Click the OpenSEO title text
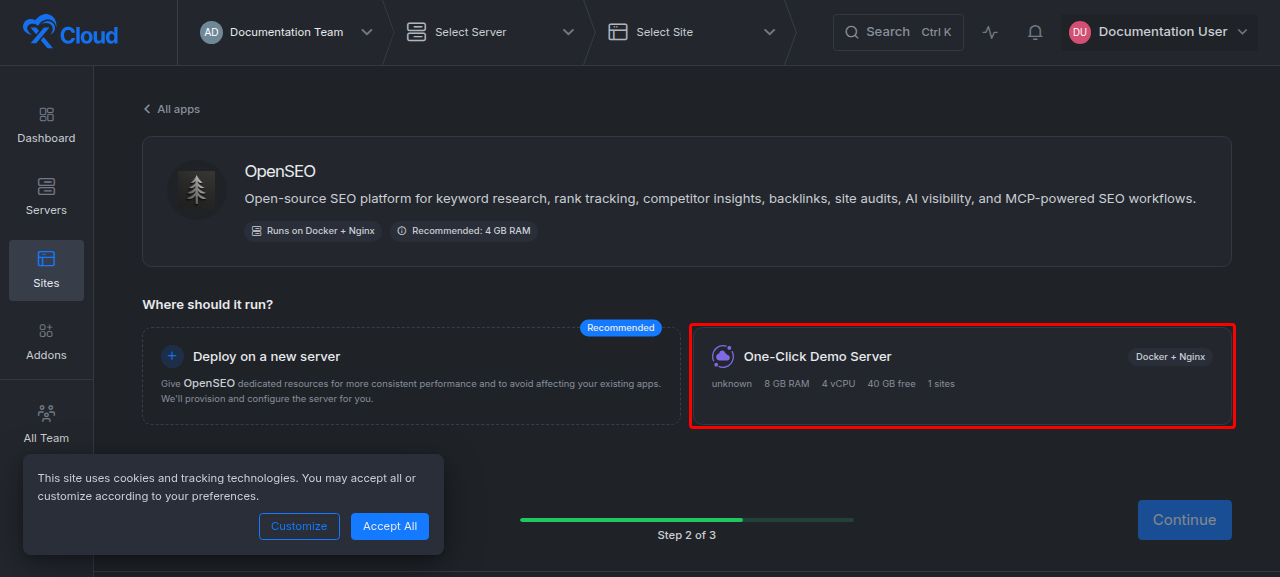The width and height of the screenshot is (1280, 577). 280,172
